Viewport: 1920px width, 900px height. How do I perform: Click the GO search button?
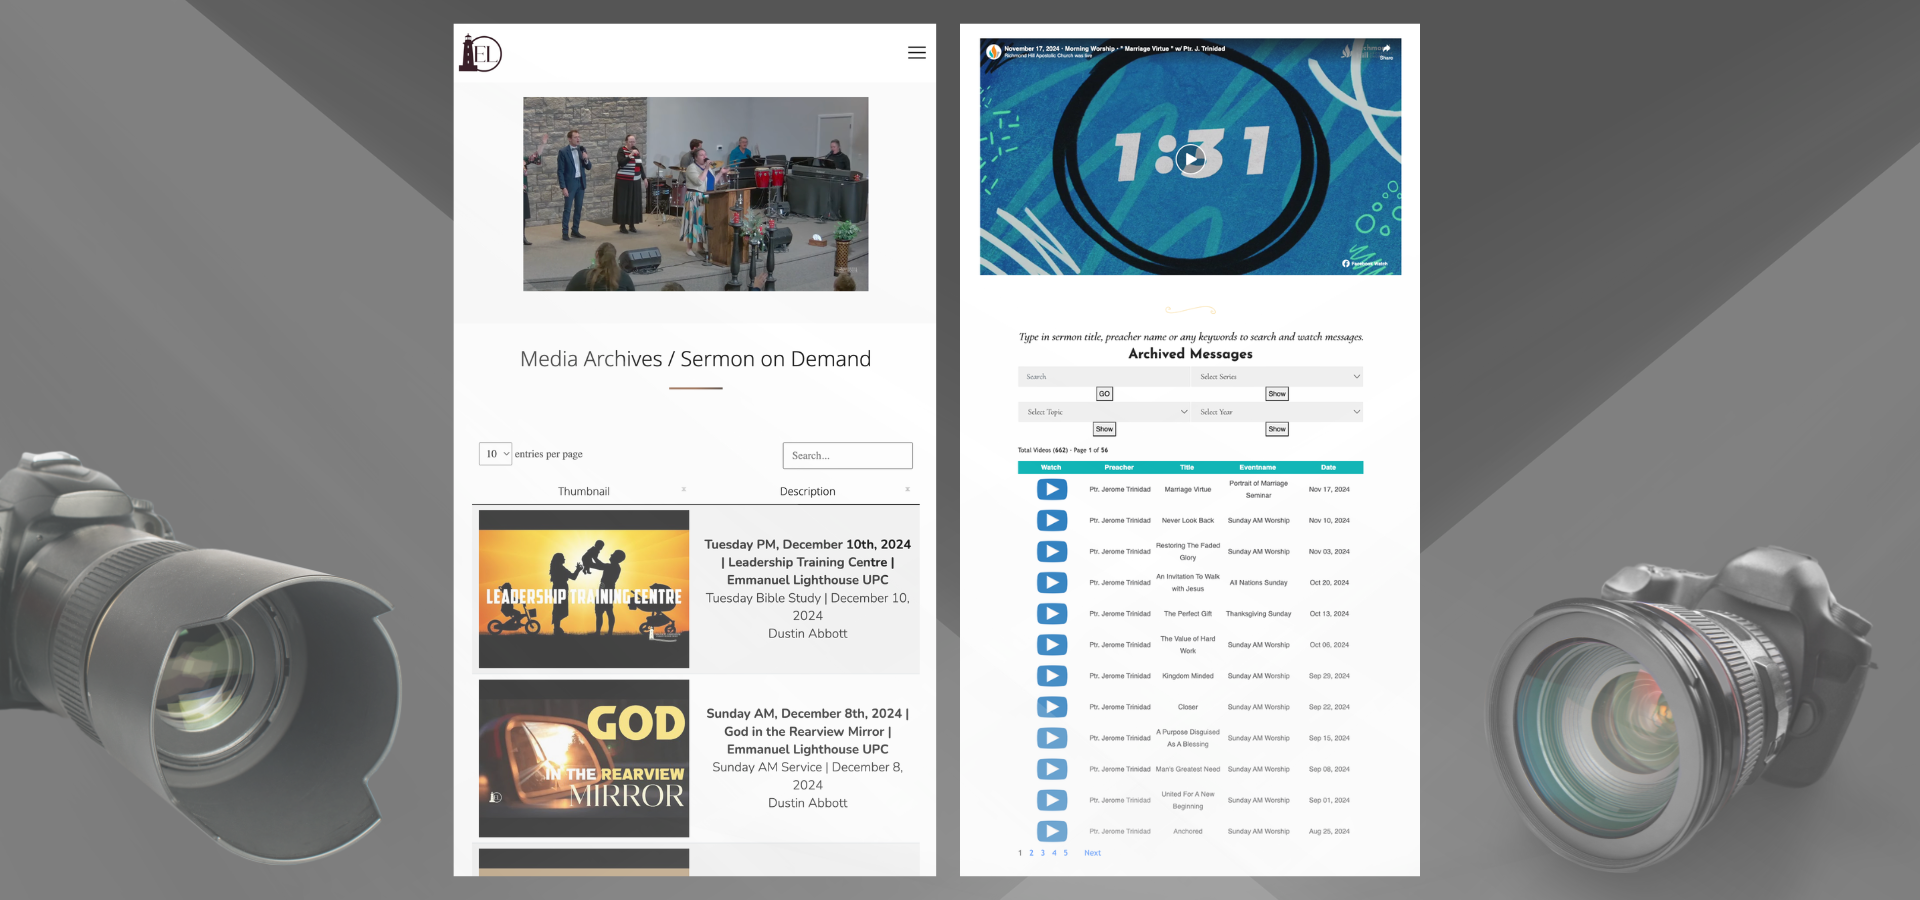(1104, 394)
